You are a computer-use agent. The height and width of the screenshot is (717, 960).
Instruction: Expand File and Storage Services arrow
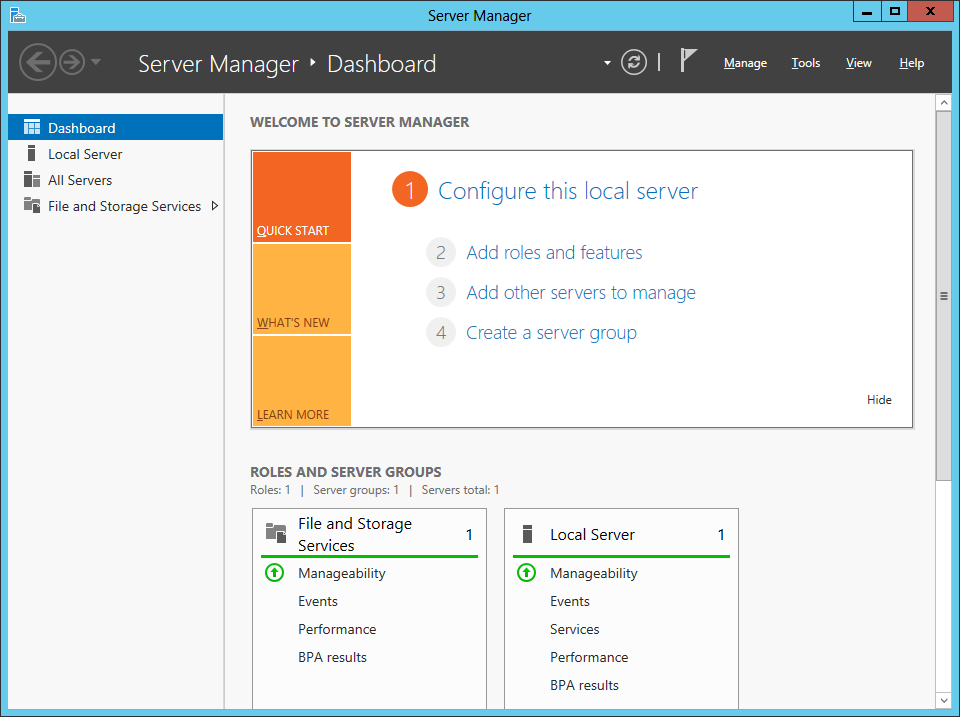coord(214,206)
